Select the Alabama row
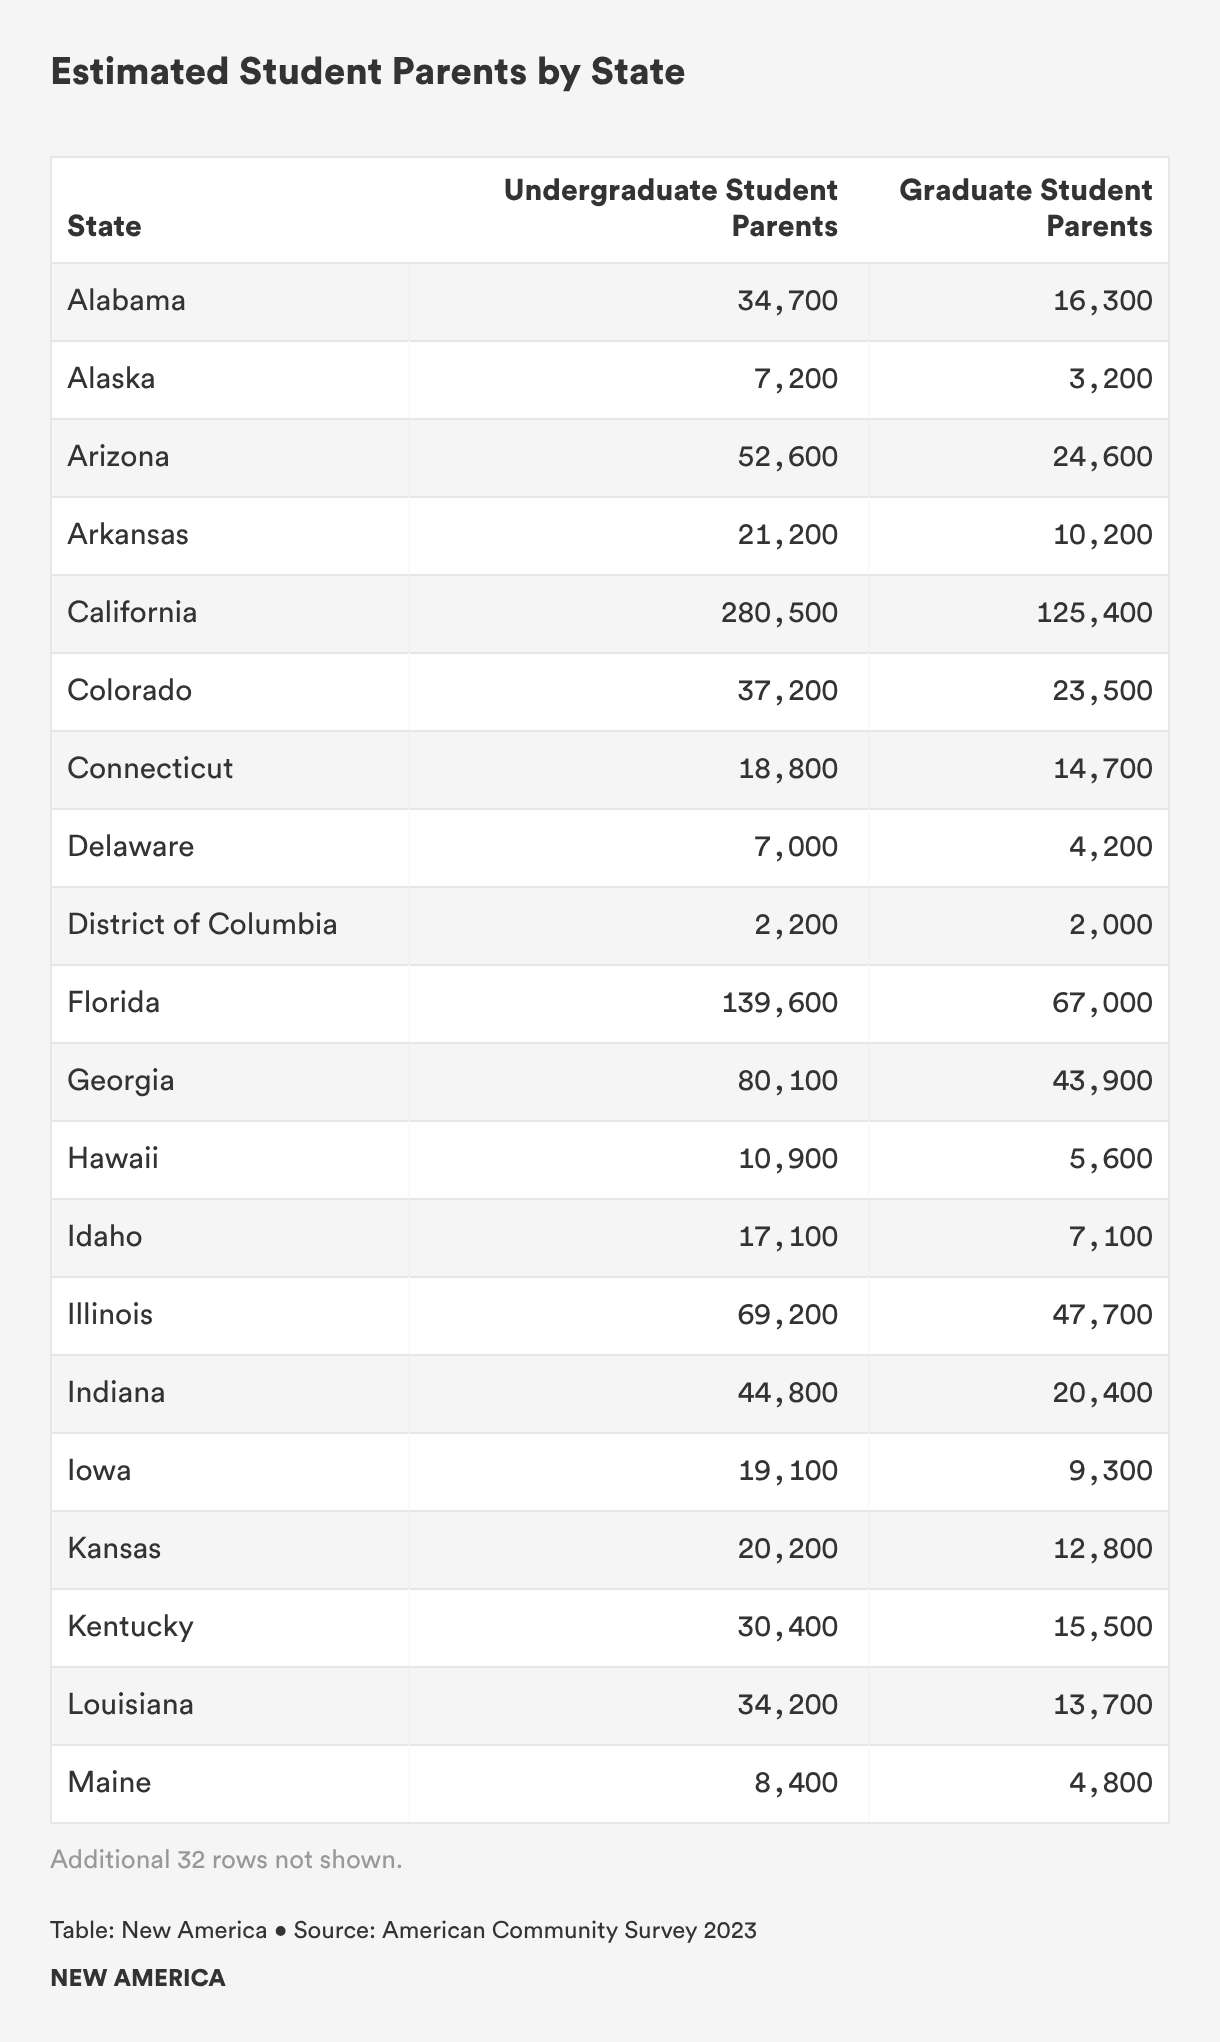This screenshot has width=1220, height=2042. pyautogui.click(x=610, y=301)
